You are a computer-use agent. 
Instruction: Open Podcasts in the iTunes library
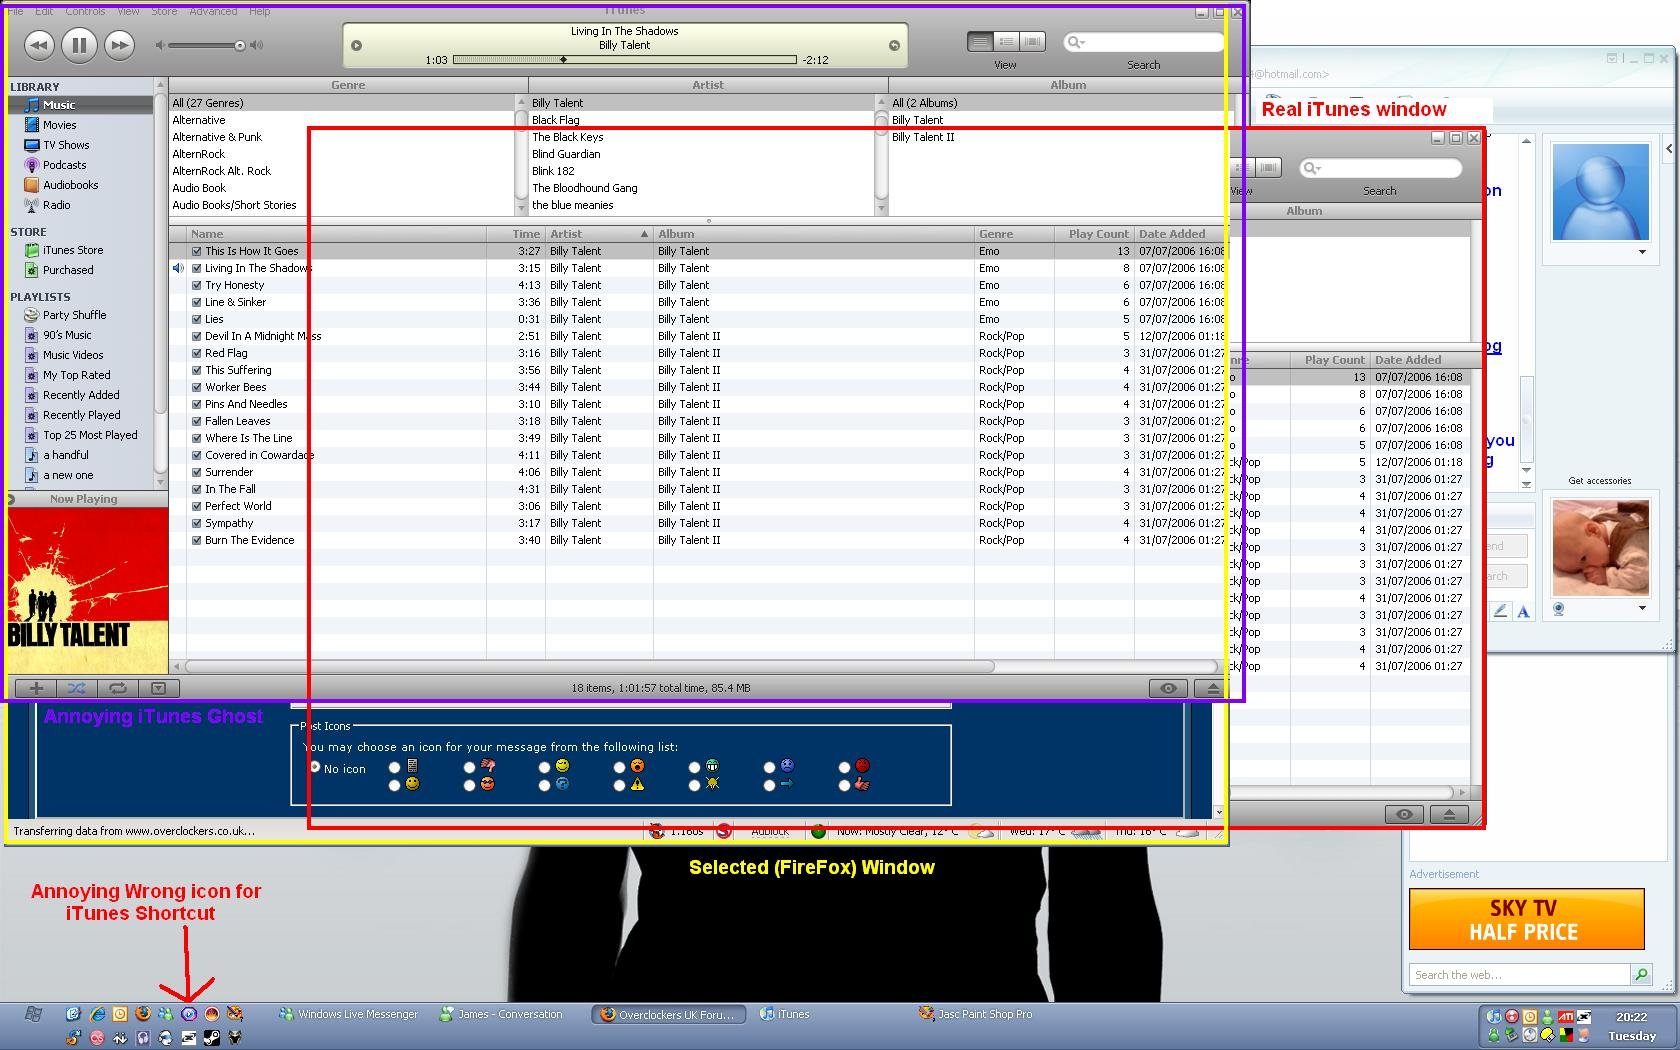64,165
